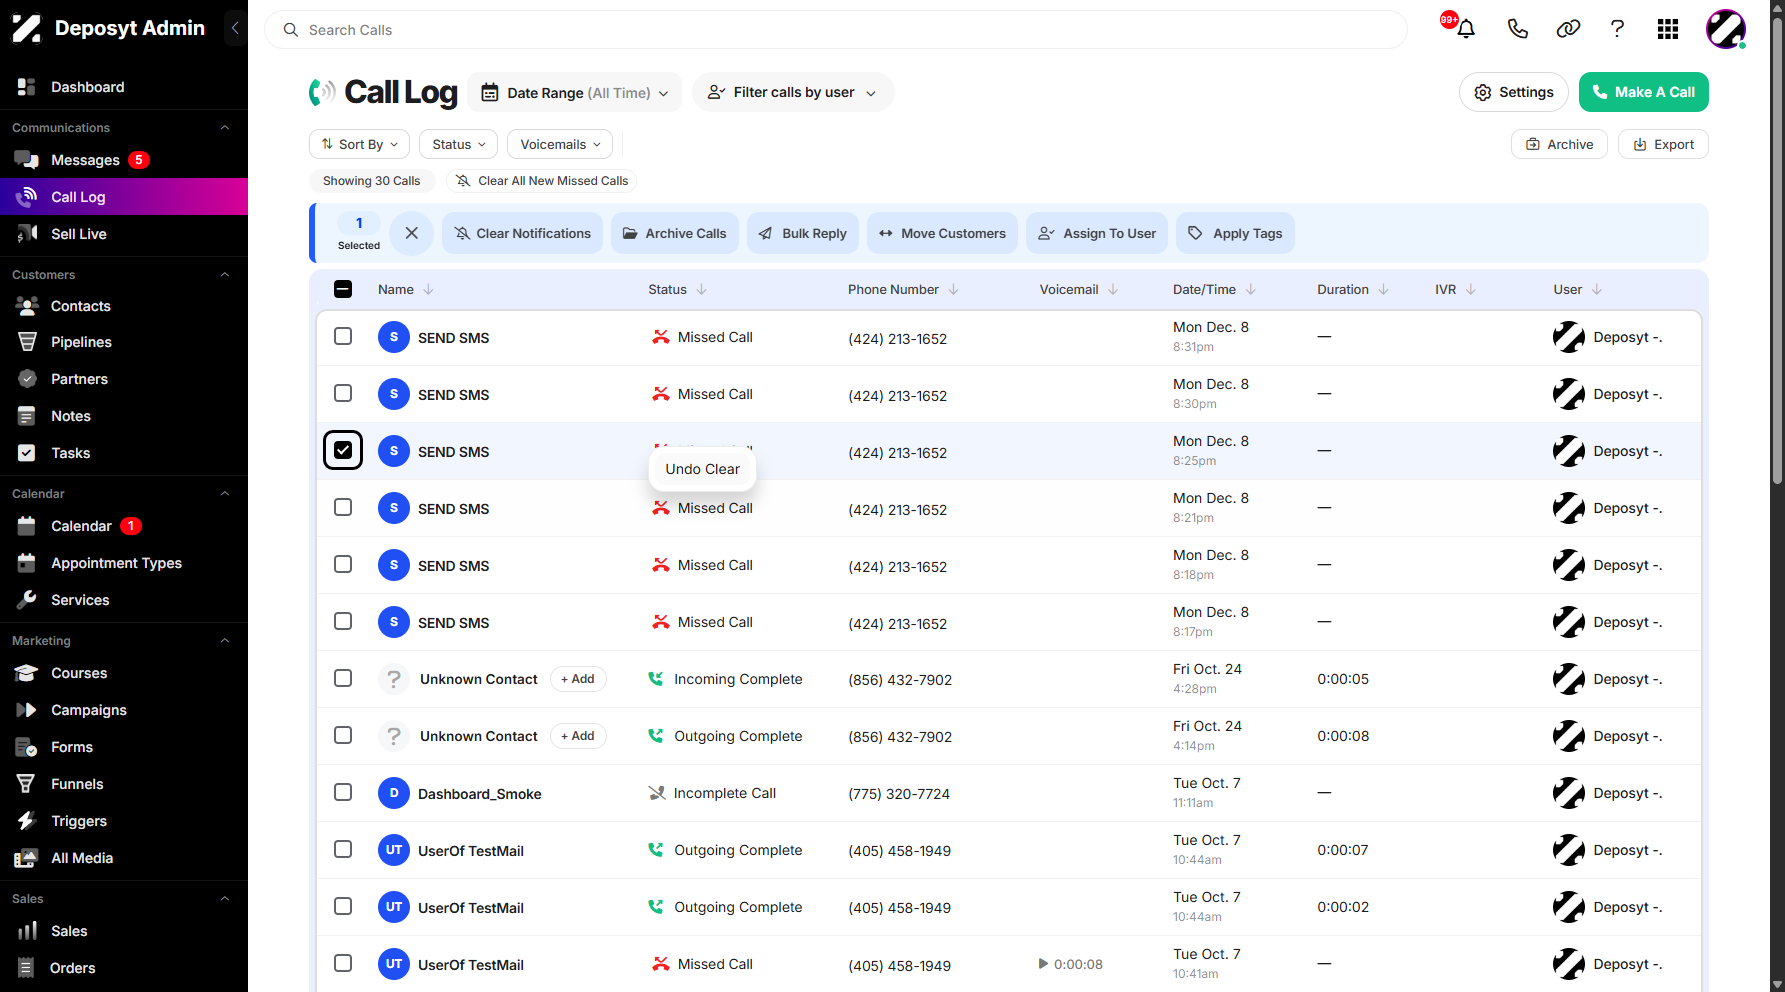The image size is (1785, 992).
Task: Click the Archive Calls bulk action
Action: (x=675, y=233)
